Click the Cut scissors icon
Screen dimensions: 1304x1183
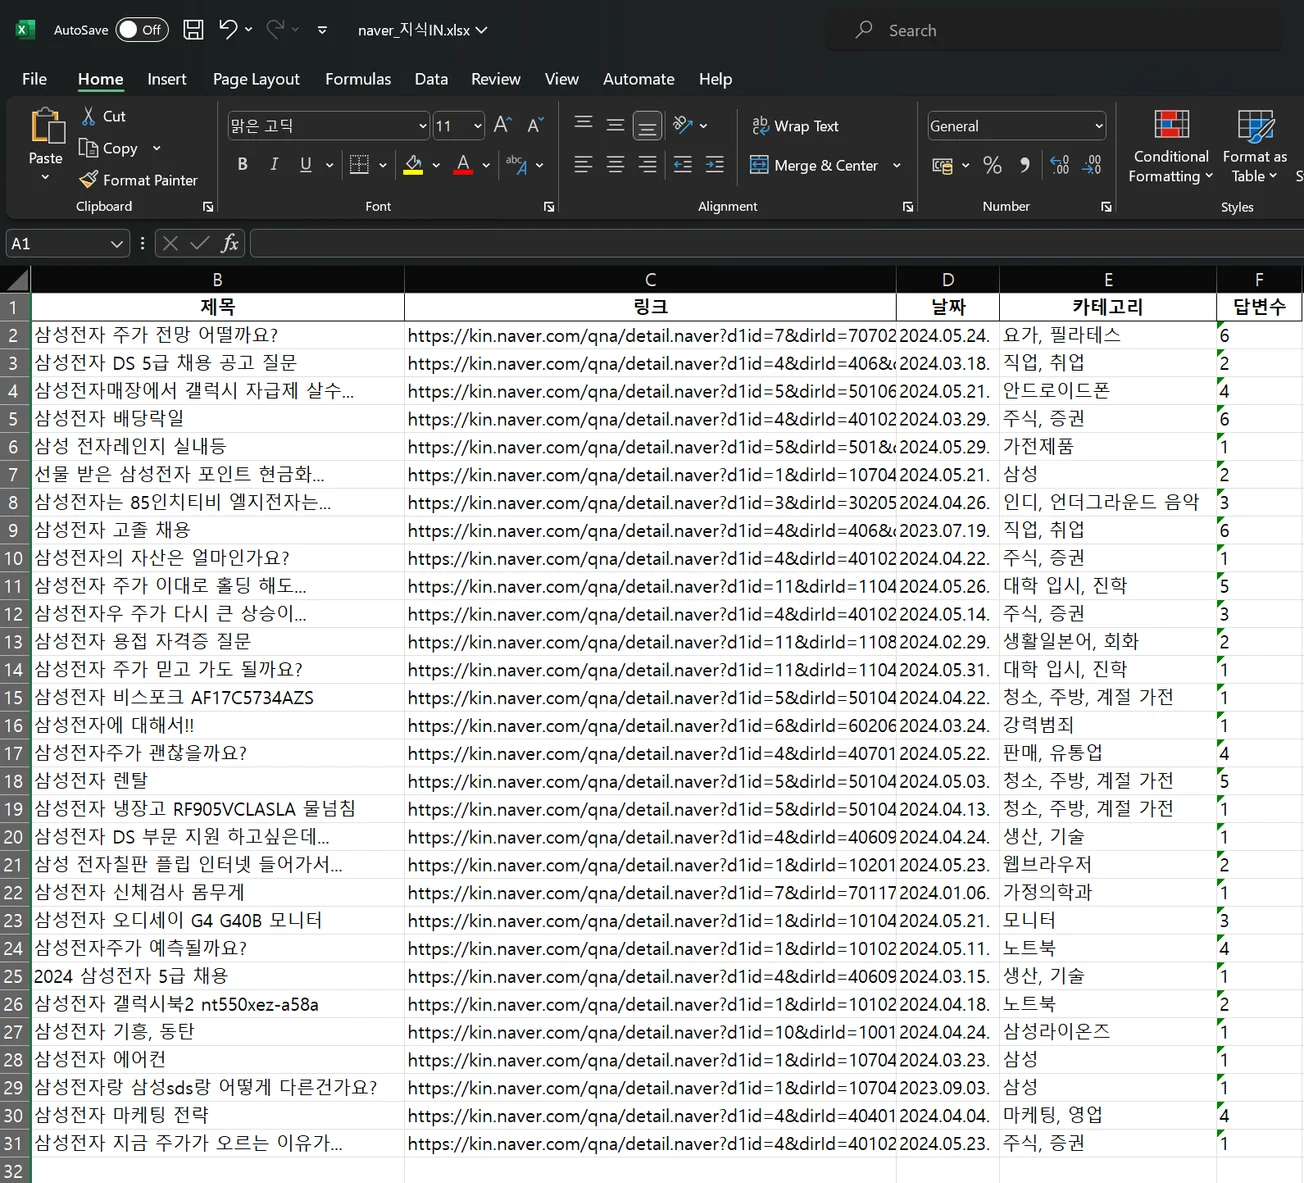click(89, 116)
